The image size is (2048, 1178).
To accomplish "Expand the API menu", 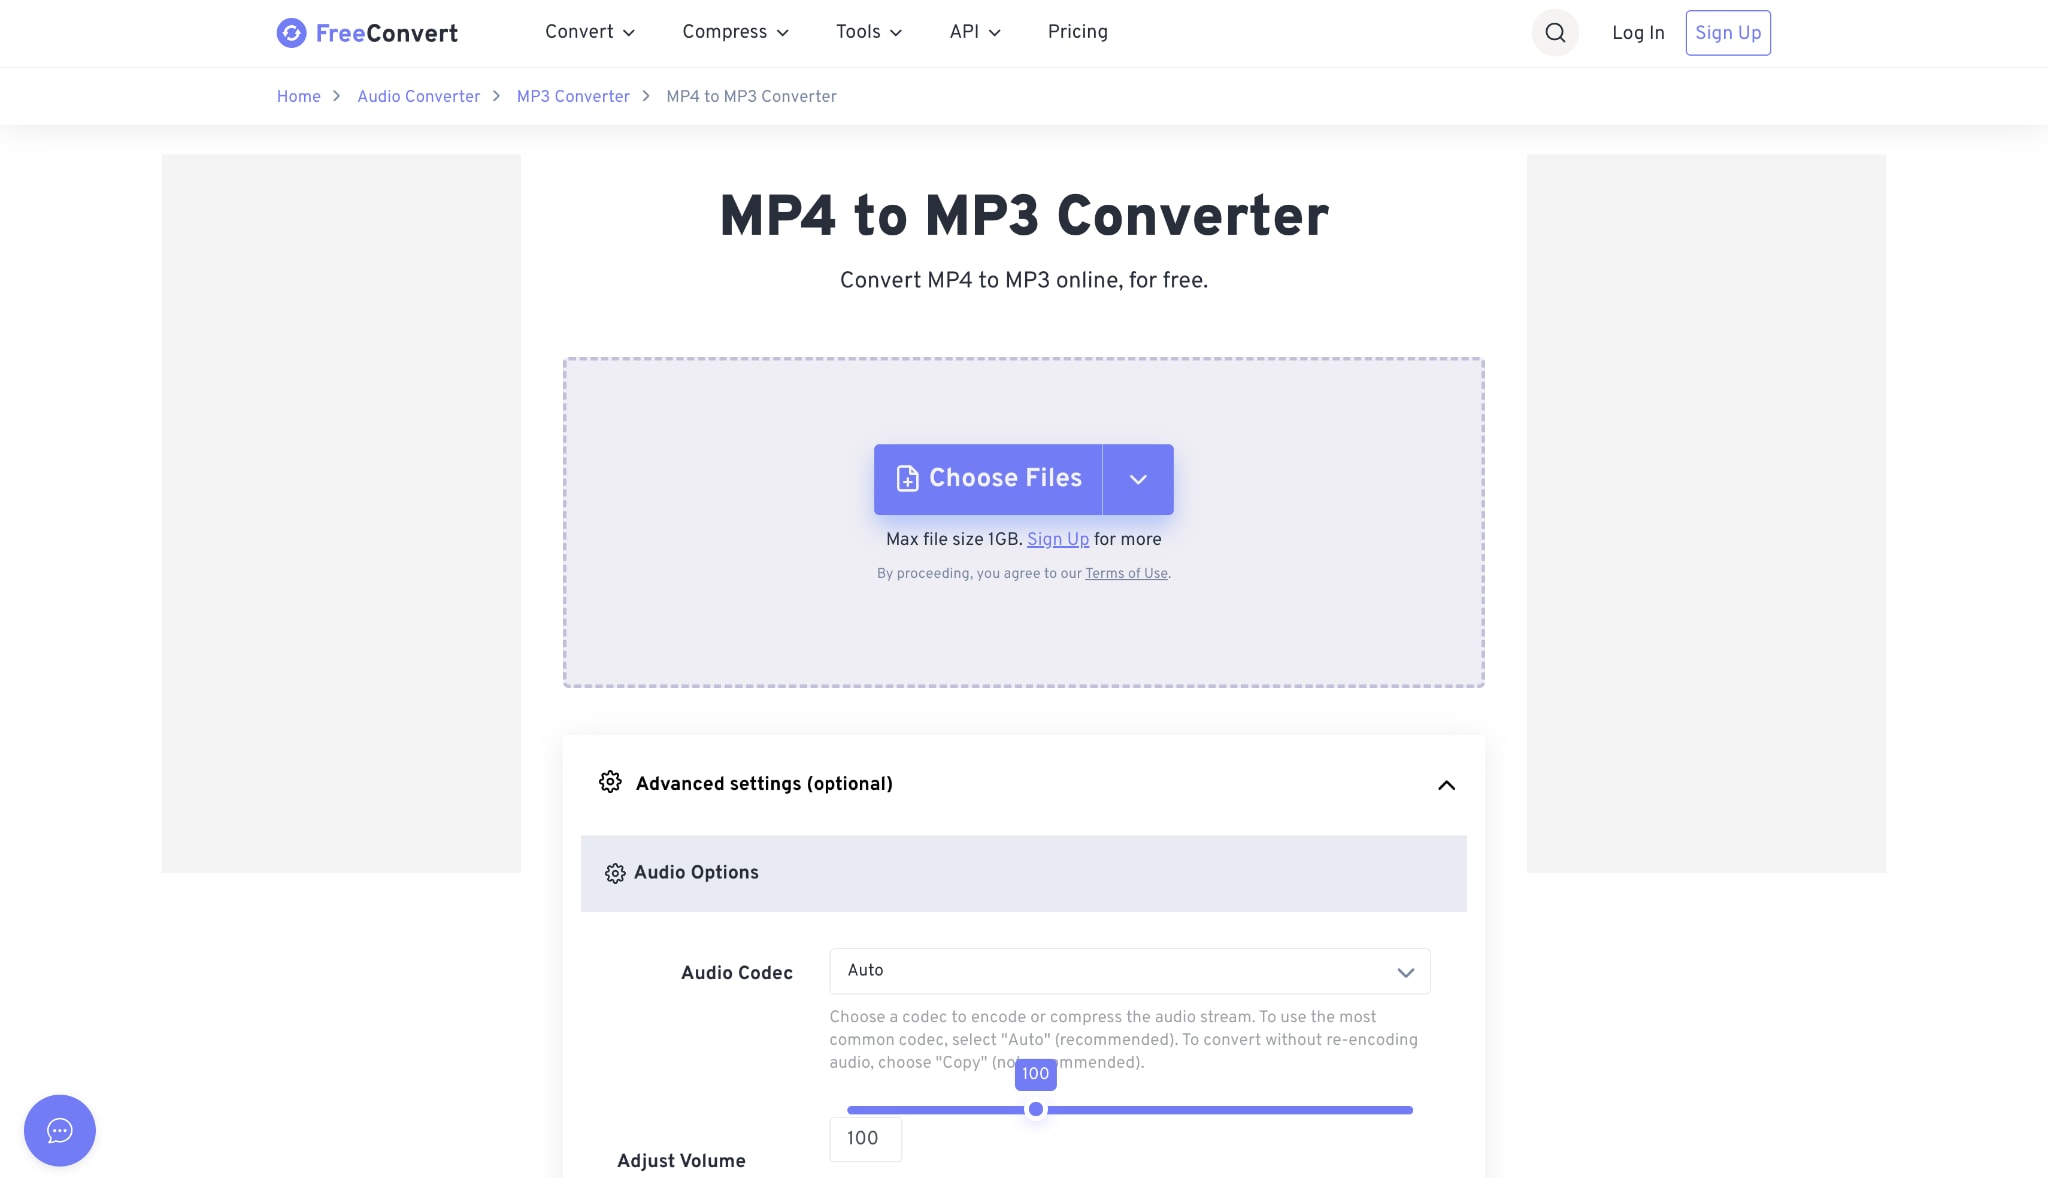I will click(x=975, y=32).
